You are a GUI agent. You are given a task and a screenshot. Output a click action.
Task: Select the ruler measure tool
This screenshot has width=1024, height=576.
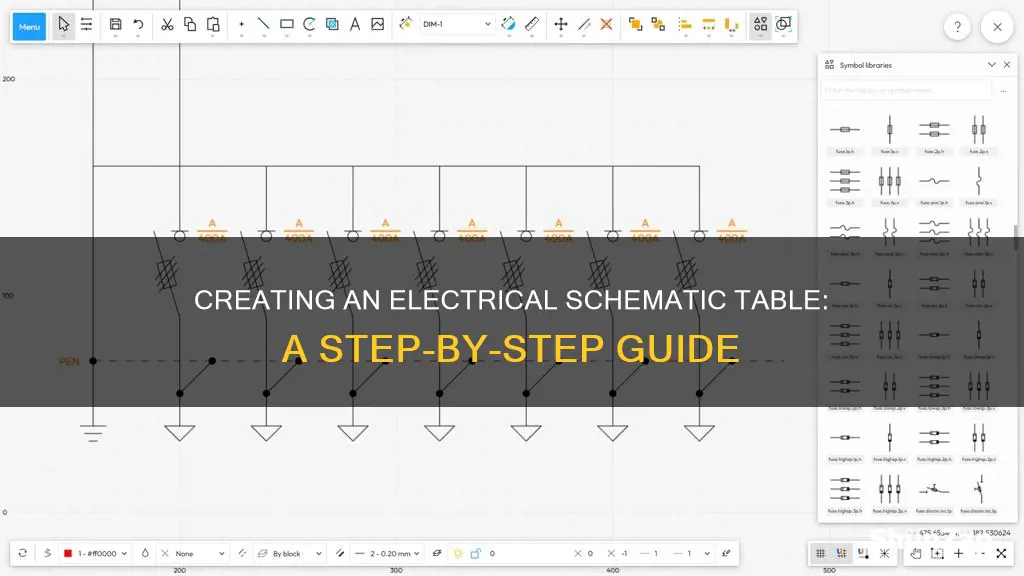tap(532, 25)
